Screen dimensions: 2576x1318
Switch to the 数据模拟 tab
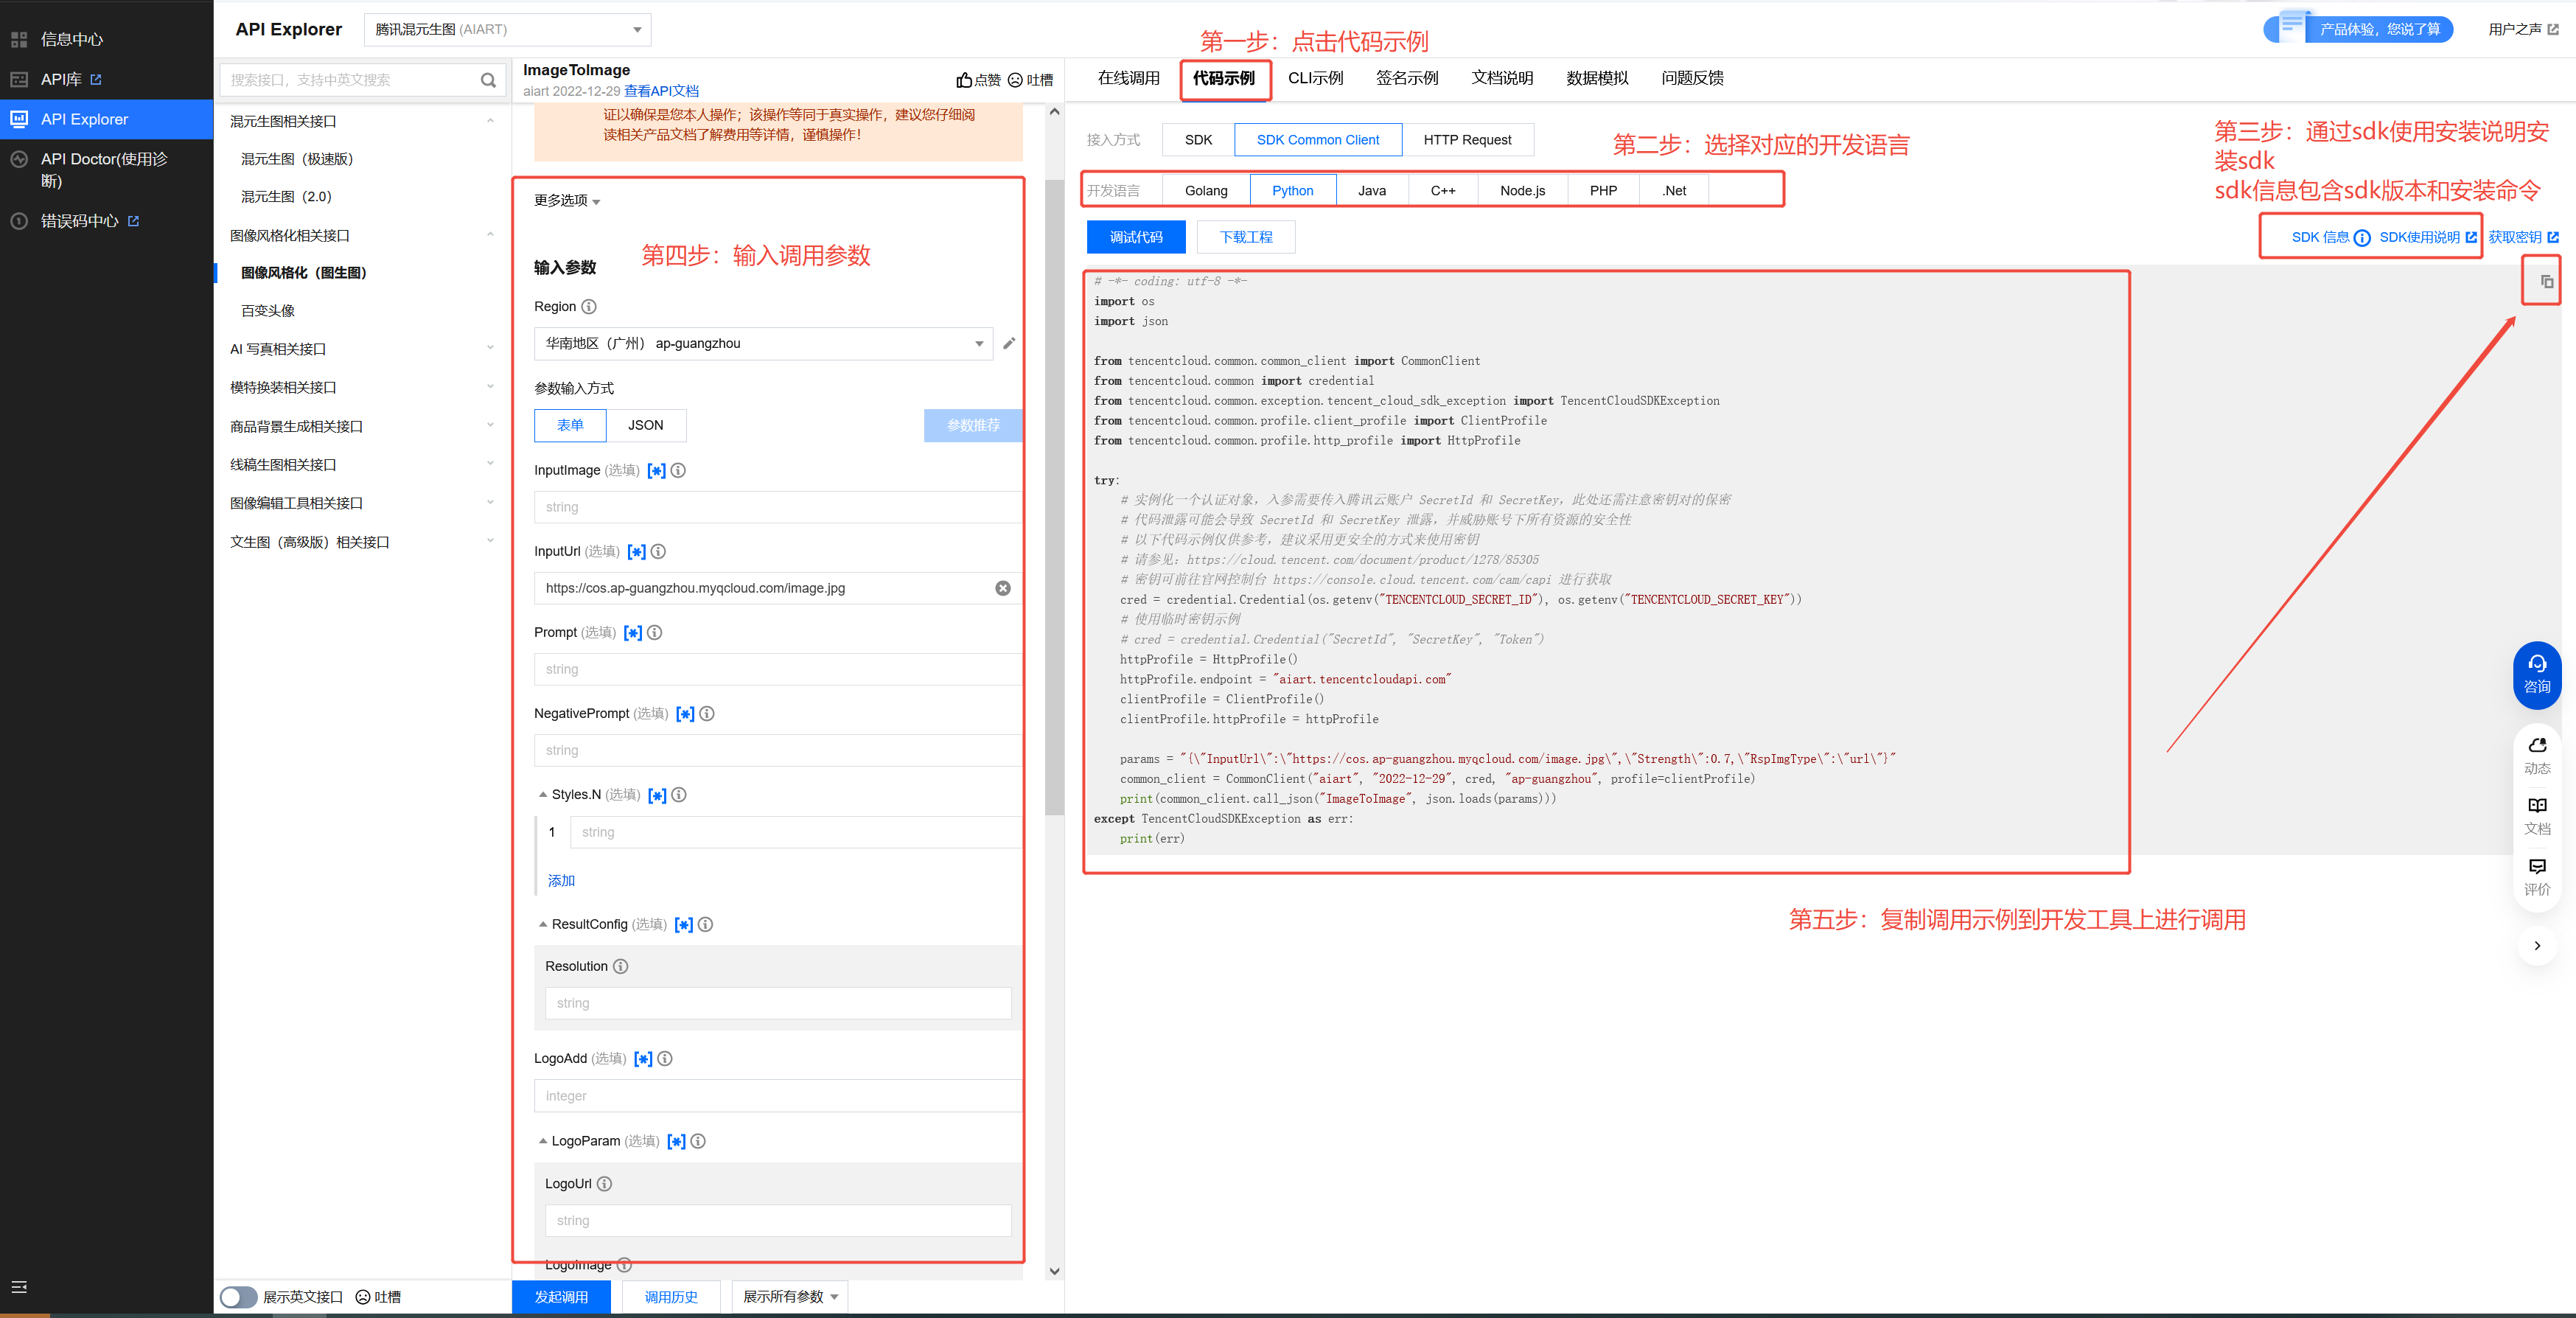[1597, 78]
